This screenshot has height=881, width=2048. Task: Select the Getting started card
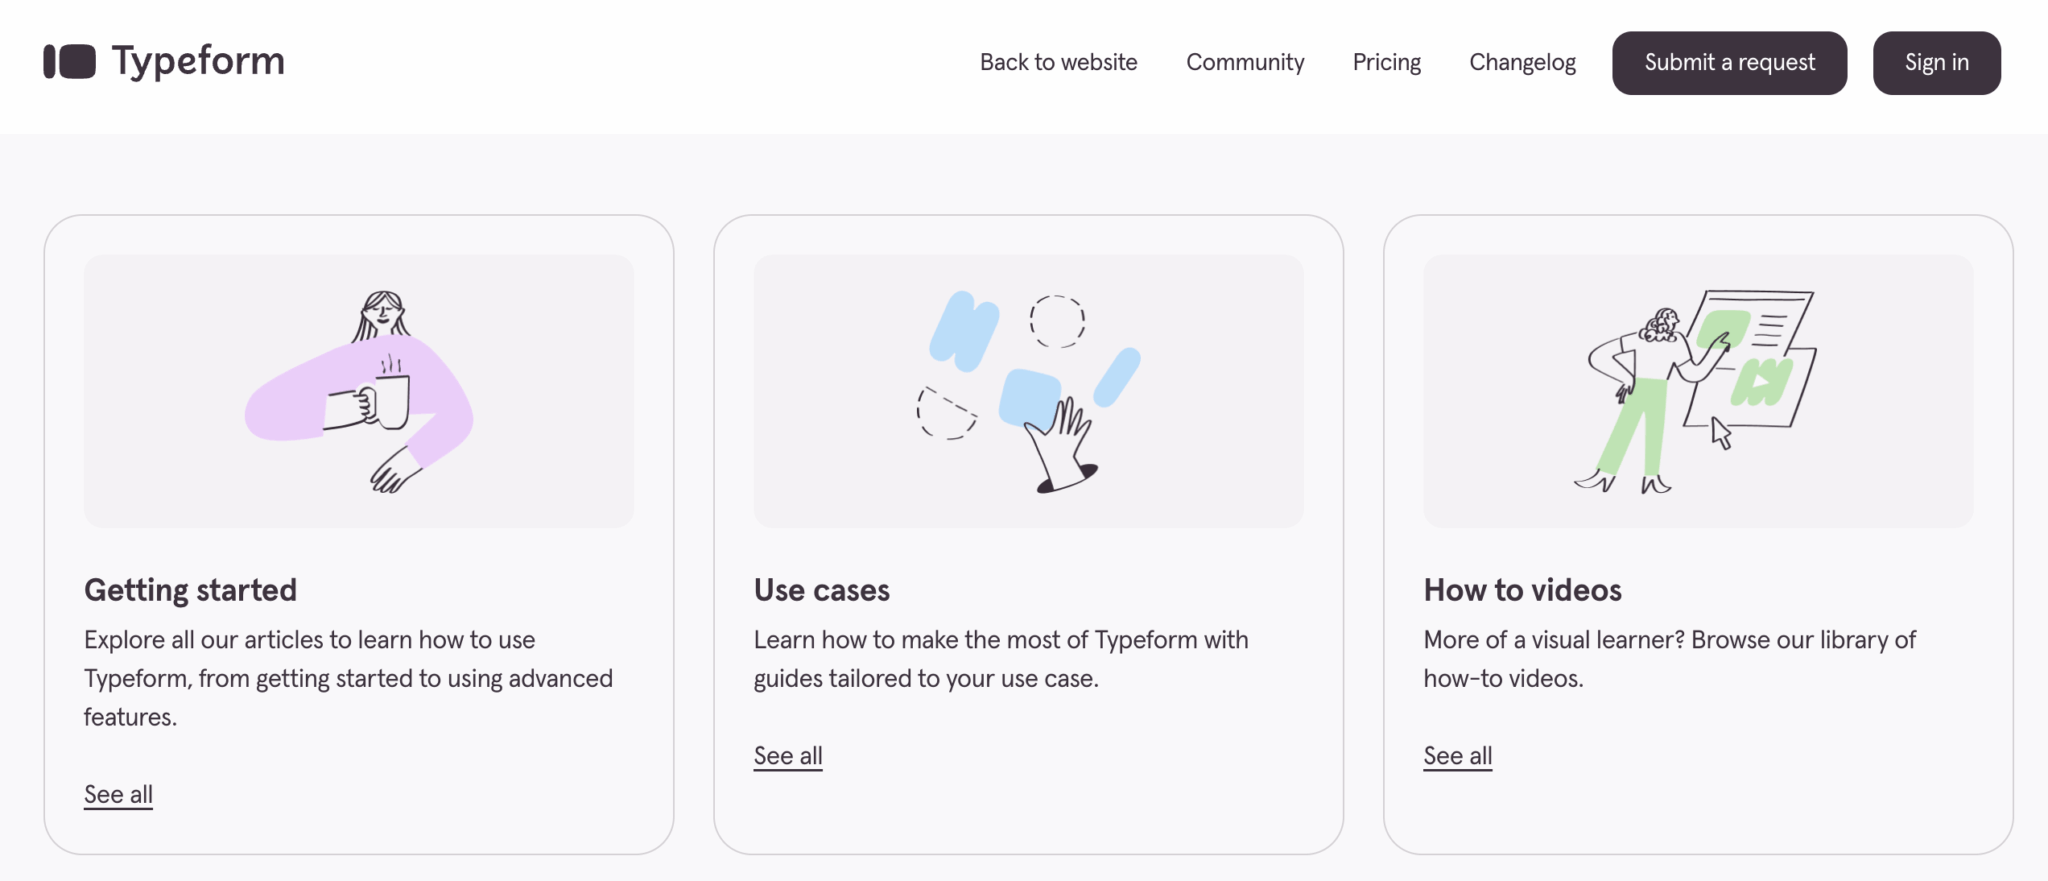[359, 530]
